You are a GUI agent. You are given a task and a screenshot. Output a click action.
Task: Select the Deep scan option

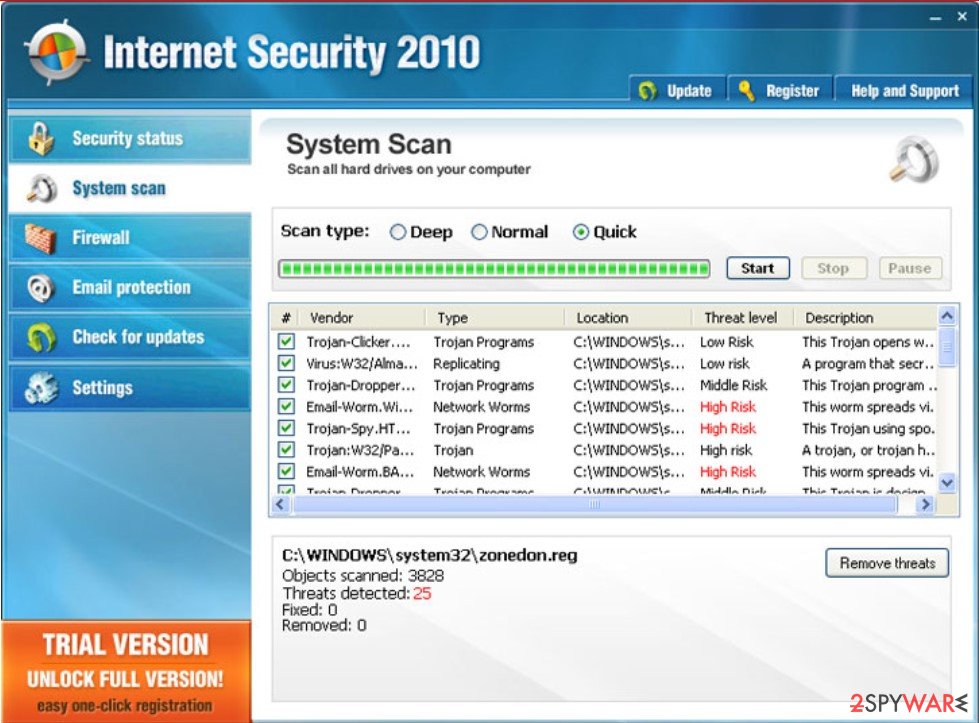point(399,231)
